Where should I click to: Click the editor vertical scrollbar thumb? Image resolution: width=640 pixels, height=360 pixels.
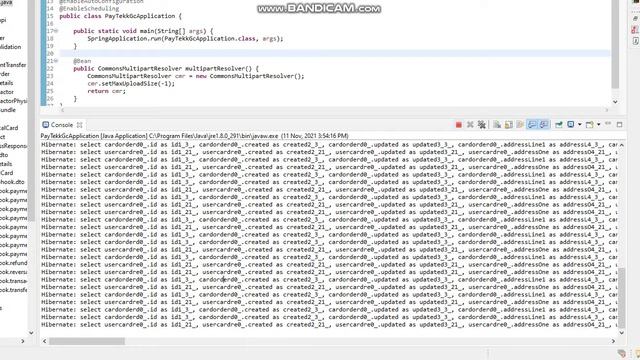615,44
